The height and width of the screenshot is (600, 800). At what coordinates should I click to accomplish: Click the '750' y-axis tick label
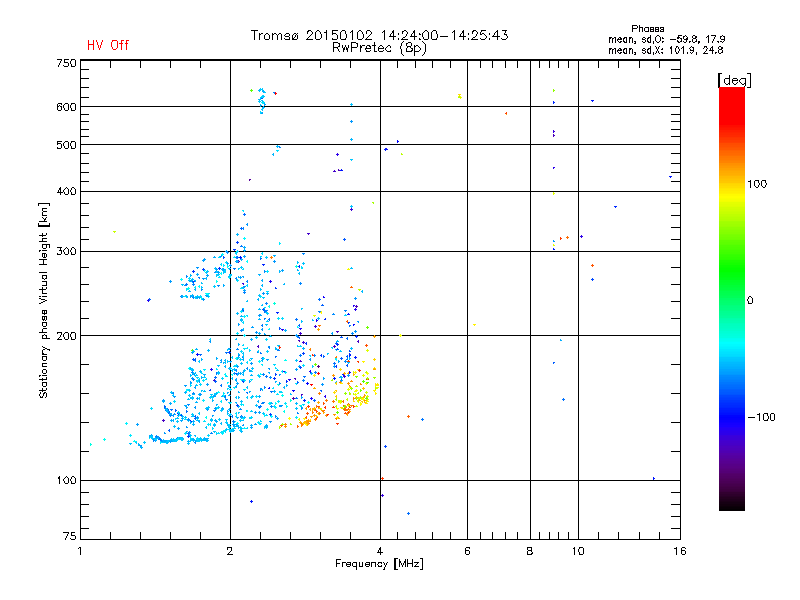[66, 63]
